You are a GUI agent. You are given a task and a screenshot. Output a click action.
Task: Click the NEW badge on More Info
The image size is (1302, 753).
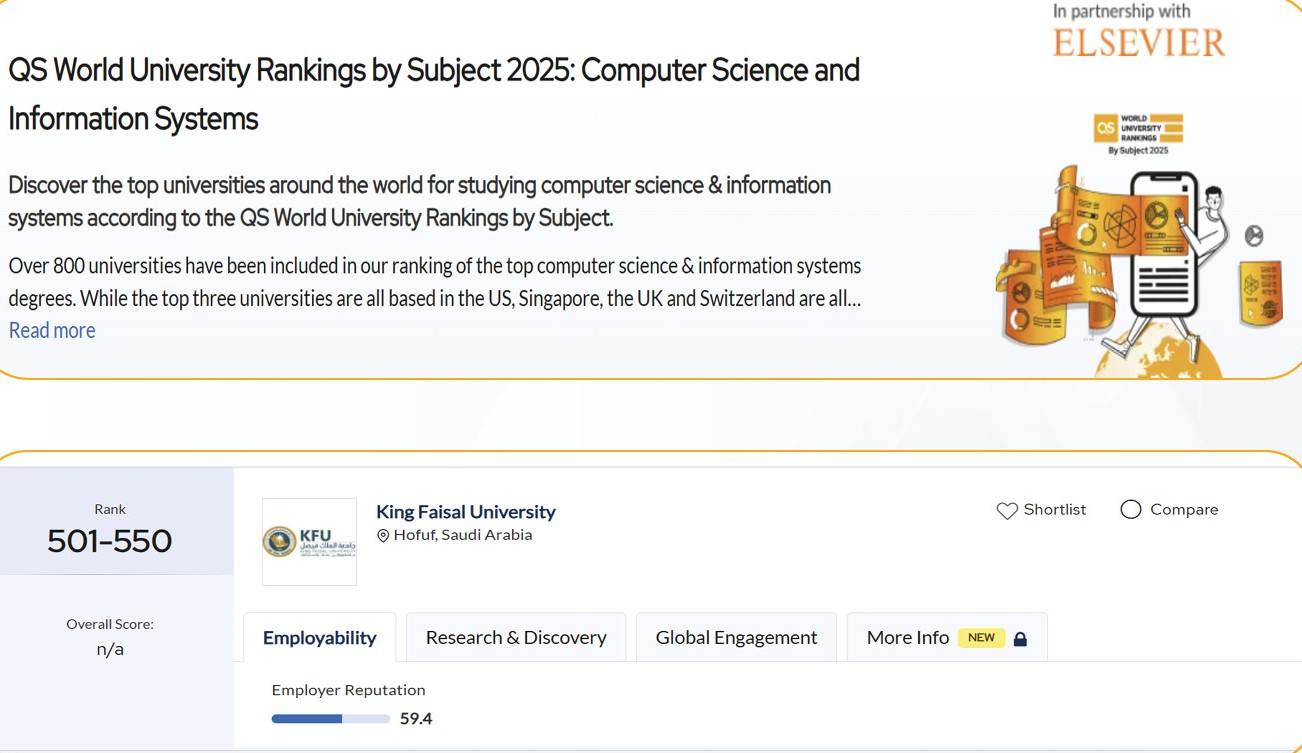click(981, 638)
